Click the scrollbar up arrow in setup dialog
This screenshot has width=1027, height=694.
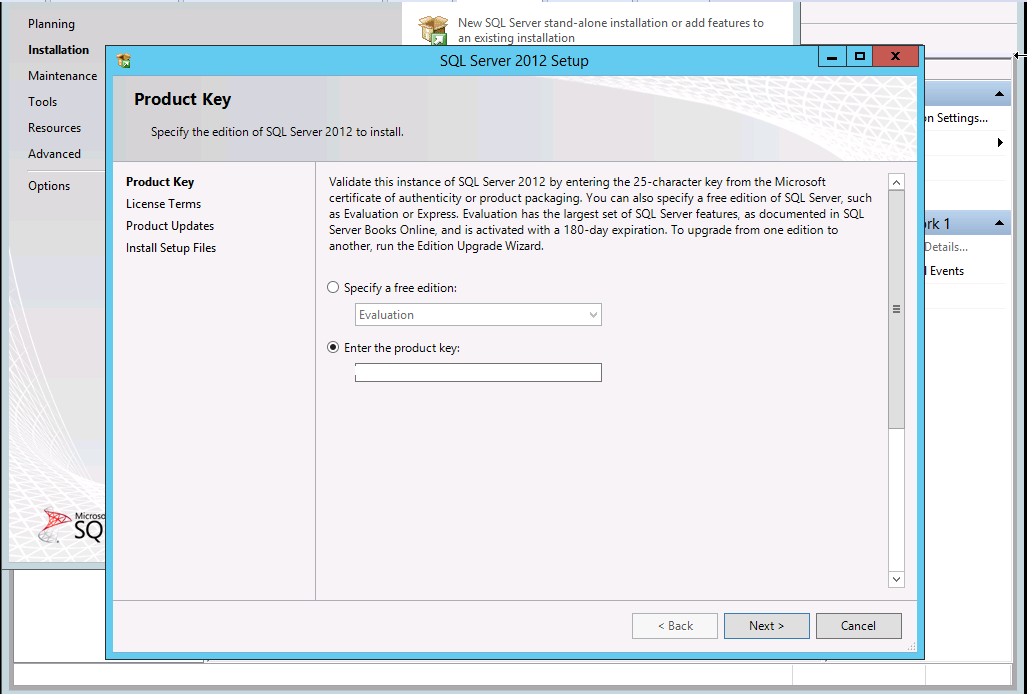[x=897, y=182]
